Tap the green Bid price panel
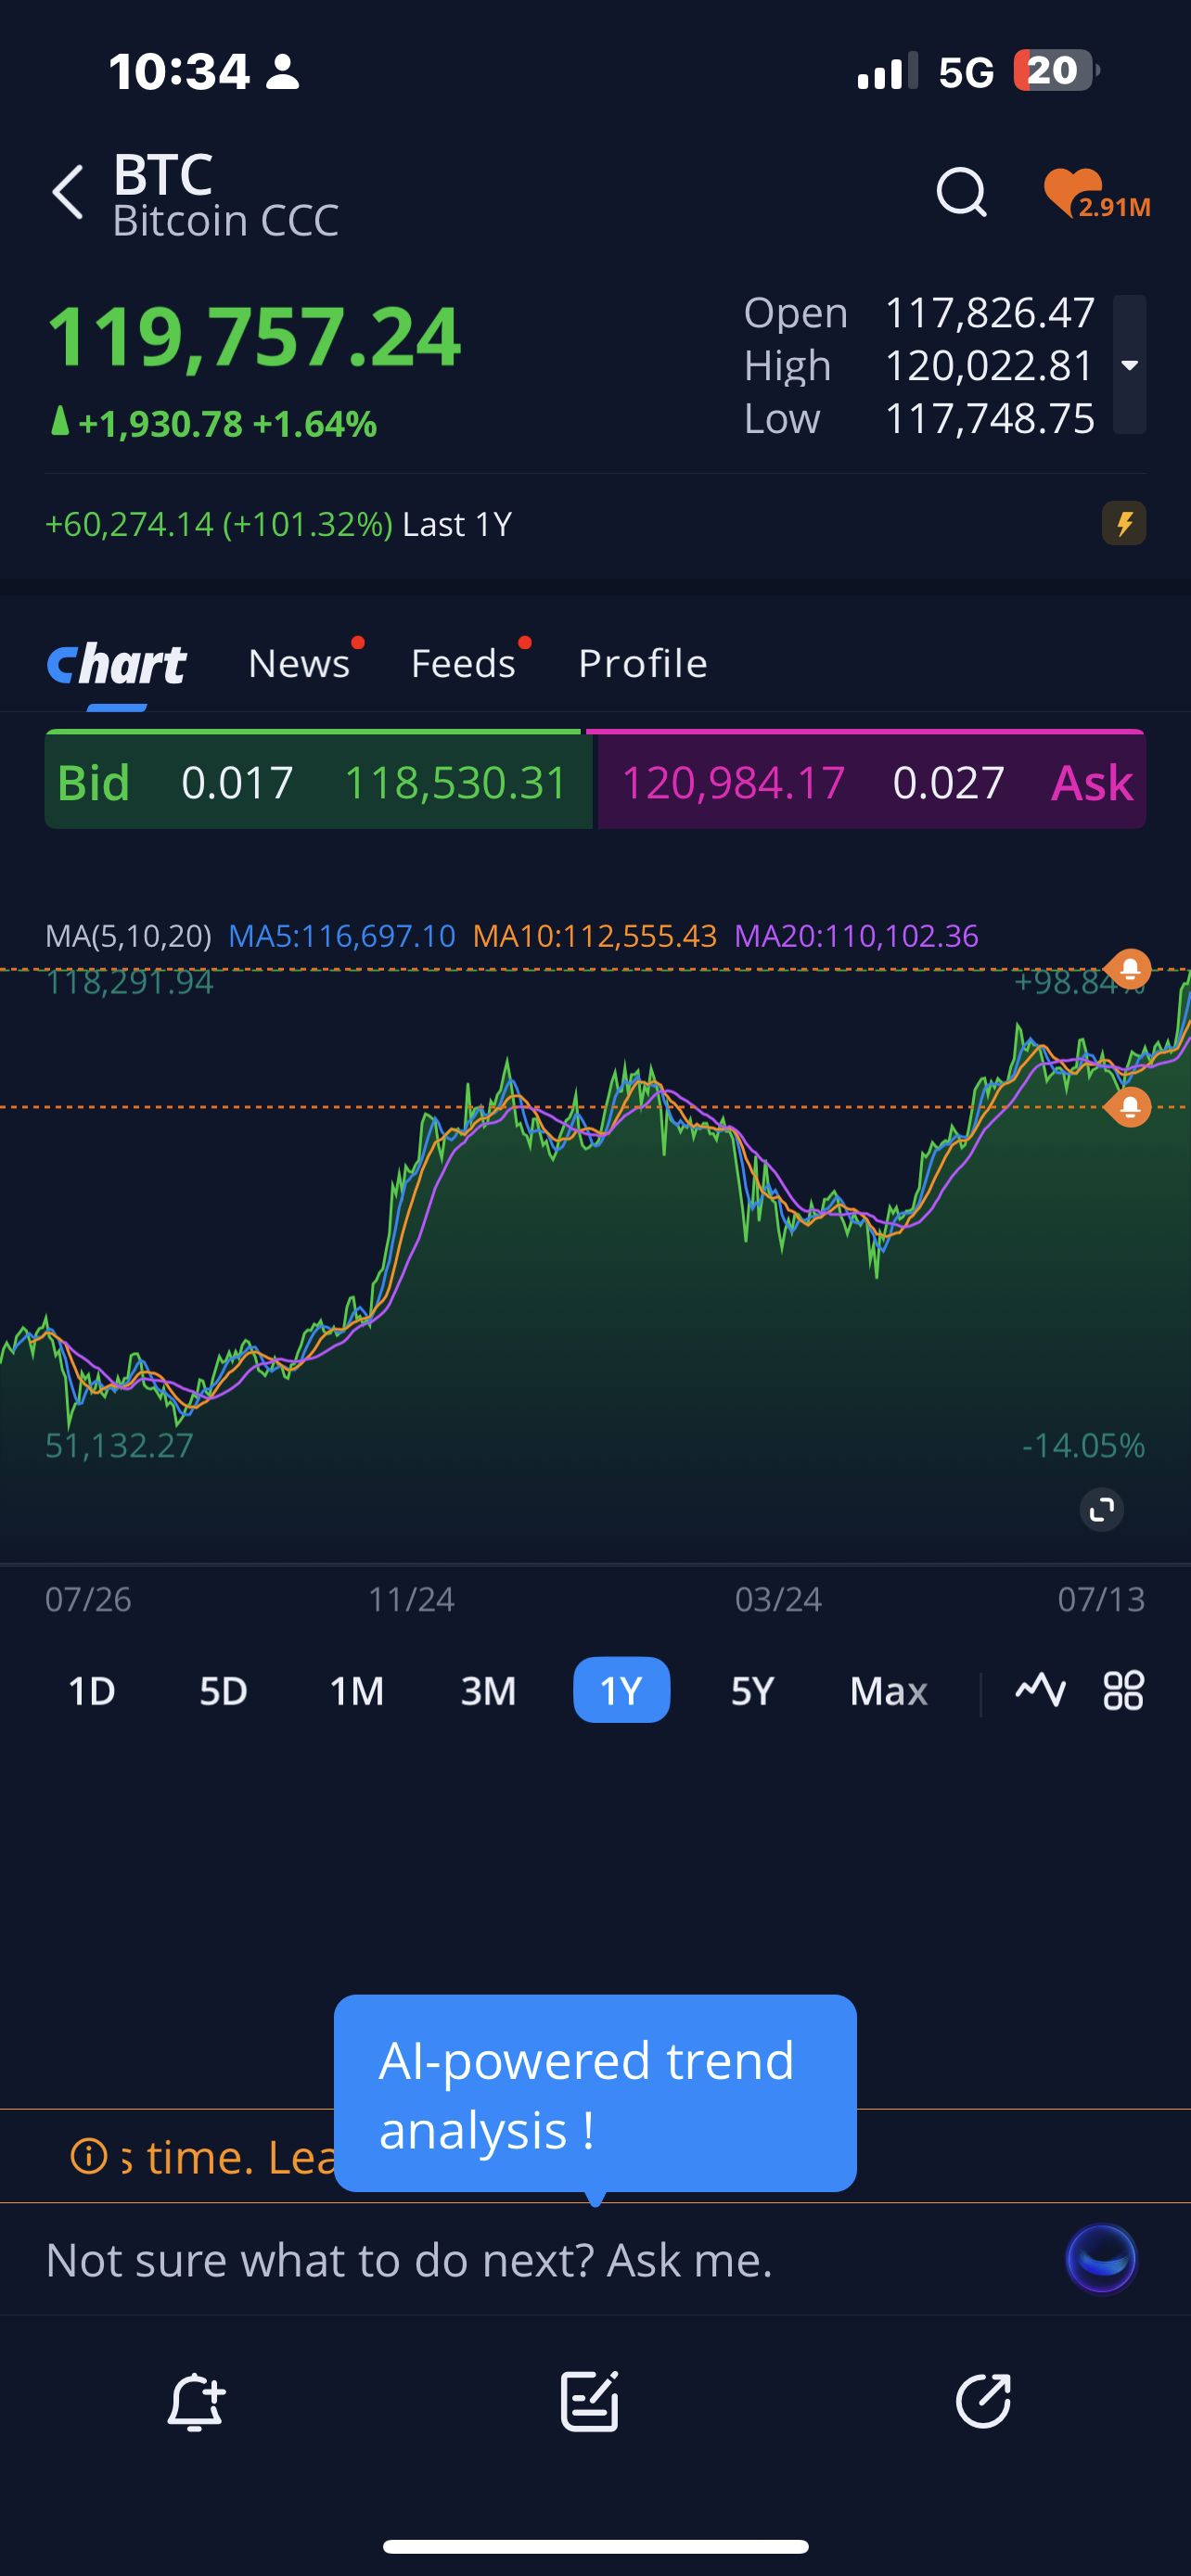Image resolution: width=1191 pixels, height=2576 pixels. click(x=318, y=780)
